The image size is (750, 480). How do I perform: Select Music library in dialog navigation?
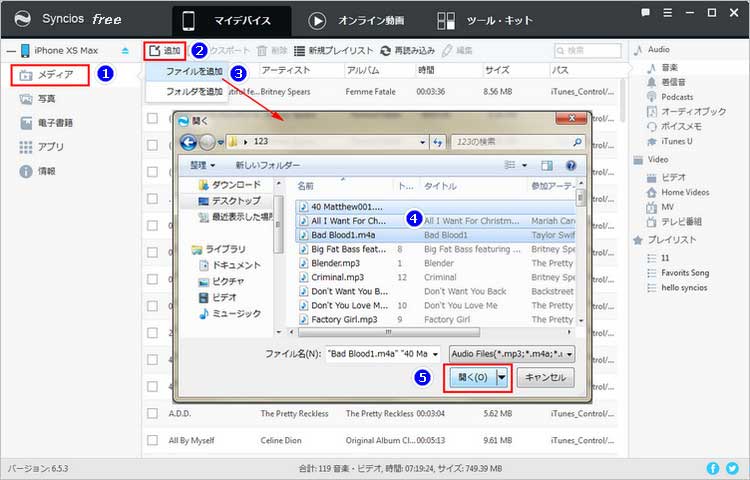231,314
